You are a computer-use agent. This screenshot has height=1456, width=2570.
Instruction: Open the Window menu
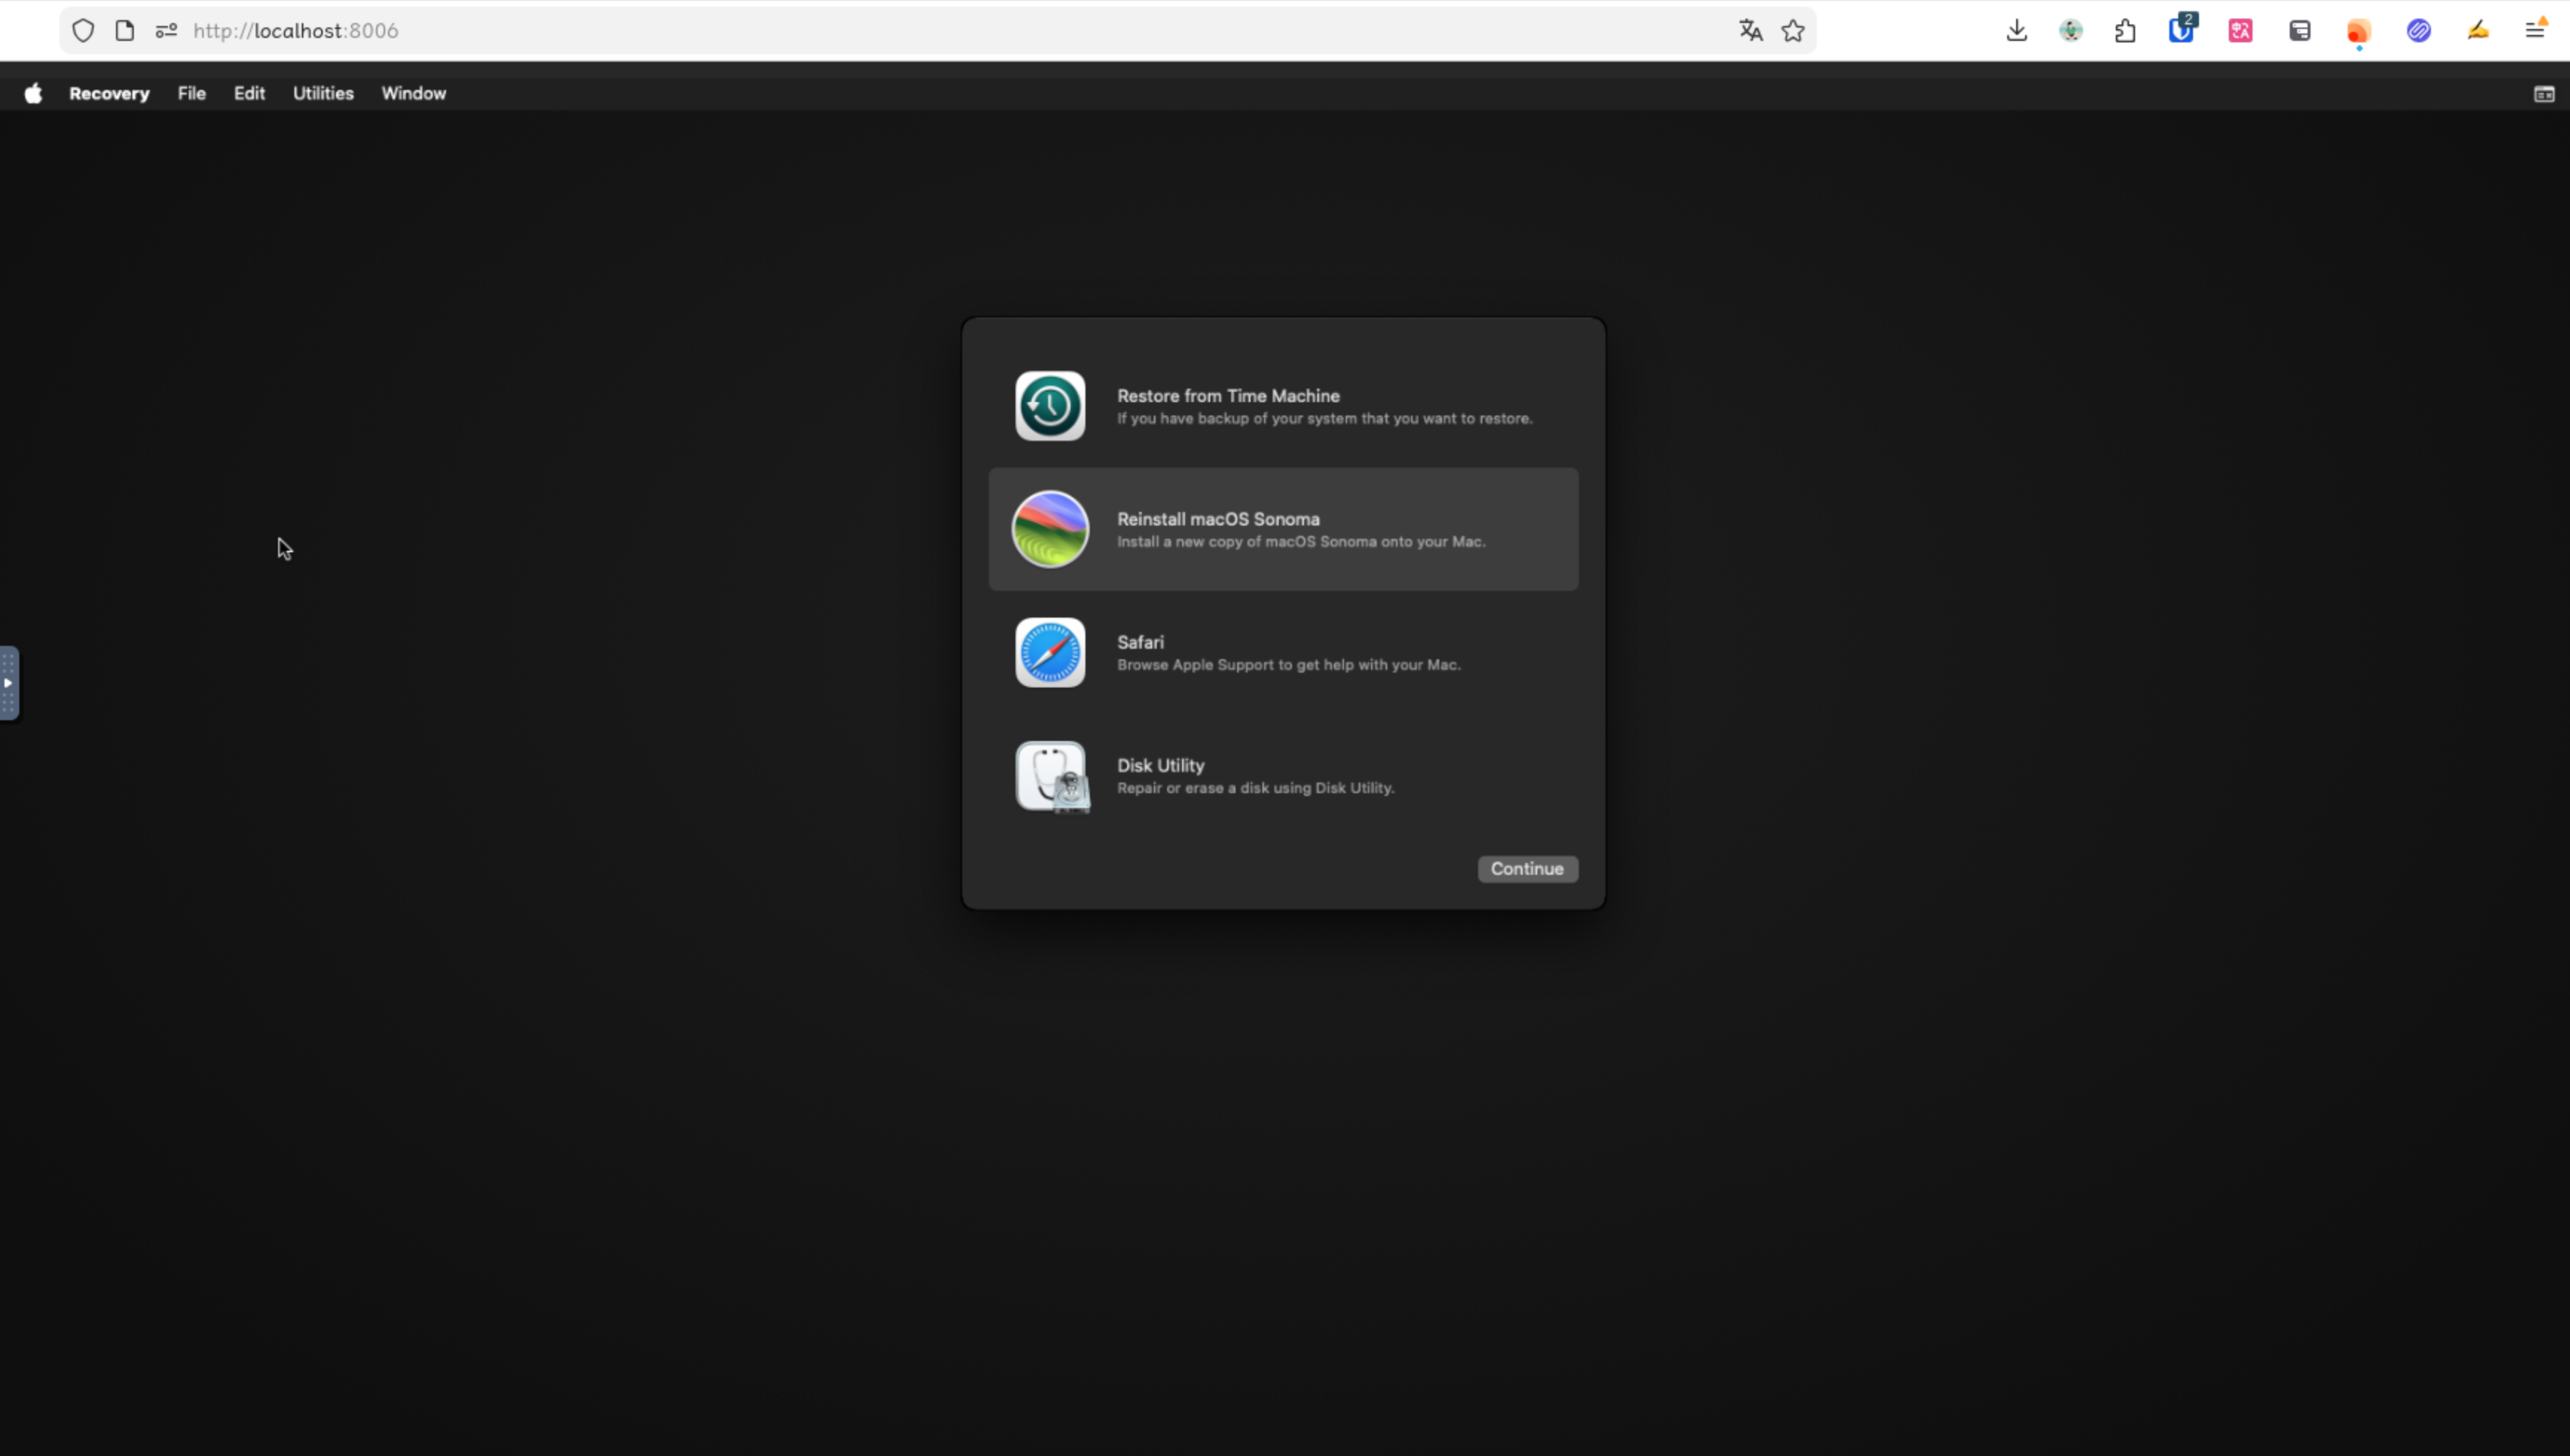click(413, 93)
